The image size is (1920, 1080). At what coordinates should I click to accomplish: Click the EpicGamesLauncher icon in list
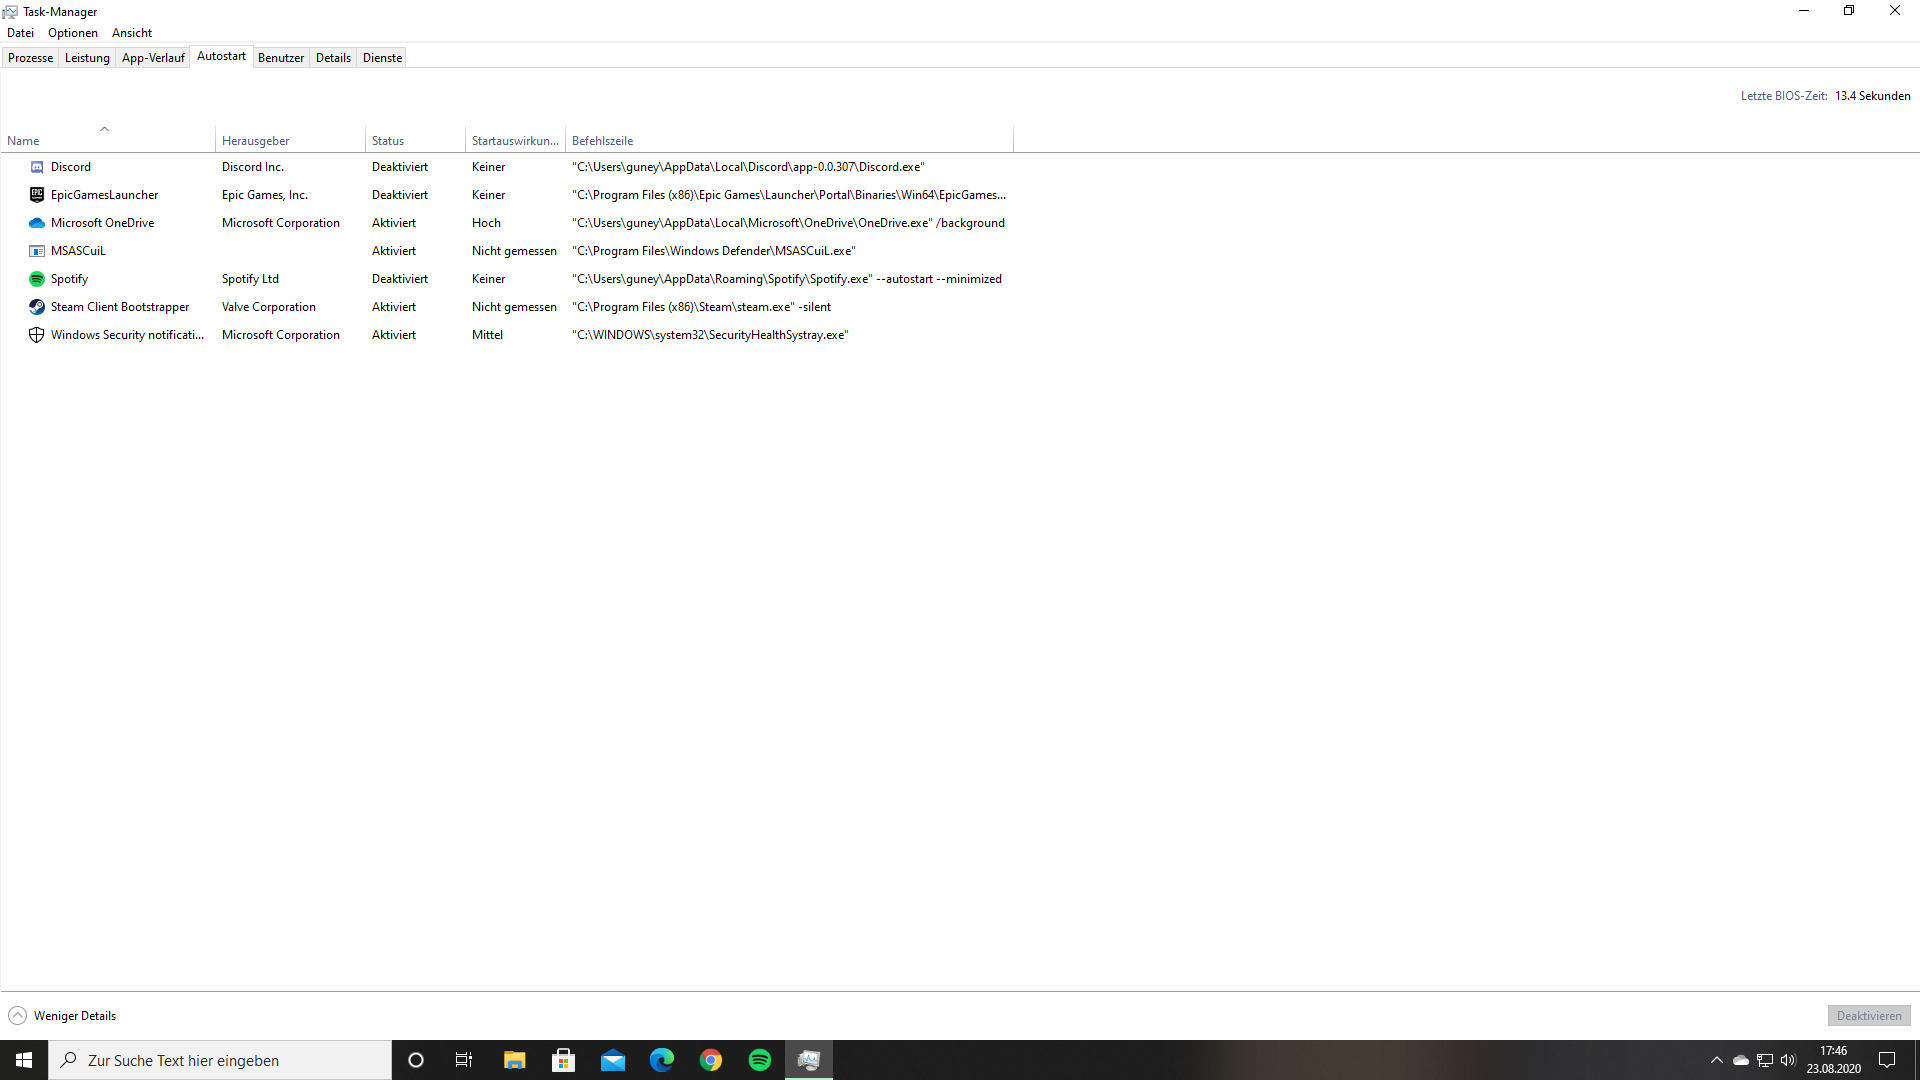tap(36, 194)
